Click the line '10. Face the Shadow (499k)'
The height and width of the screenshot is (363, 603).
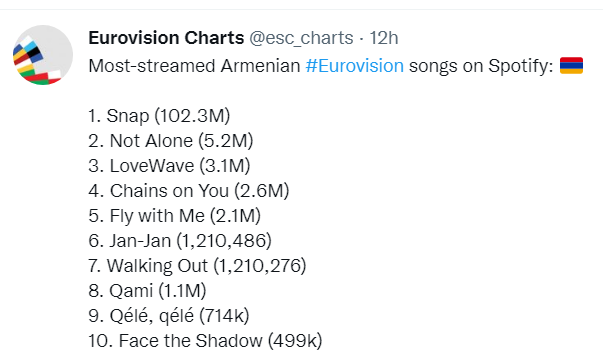tap(205, 341)
